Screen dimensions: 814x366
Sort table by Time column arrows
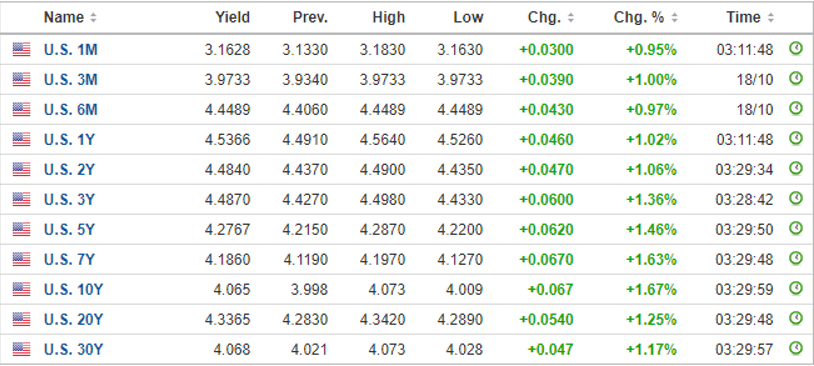[x=770, y=18]
